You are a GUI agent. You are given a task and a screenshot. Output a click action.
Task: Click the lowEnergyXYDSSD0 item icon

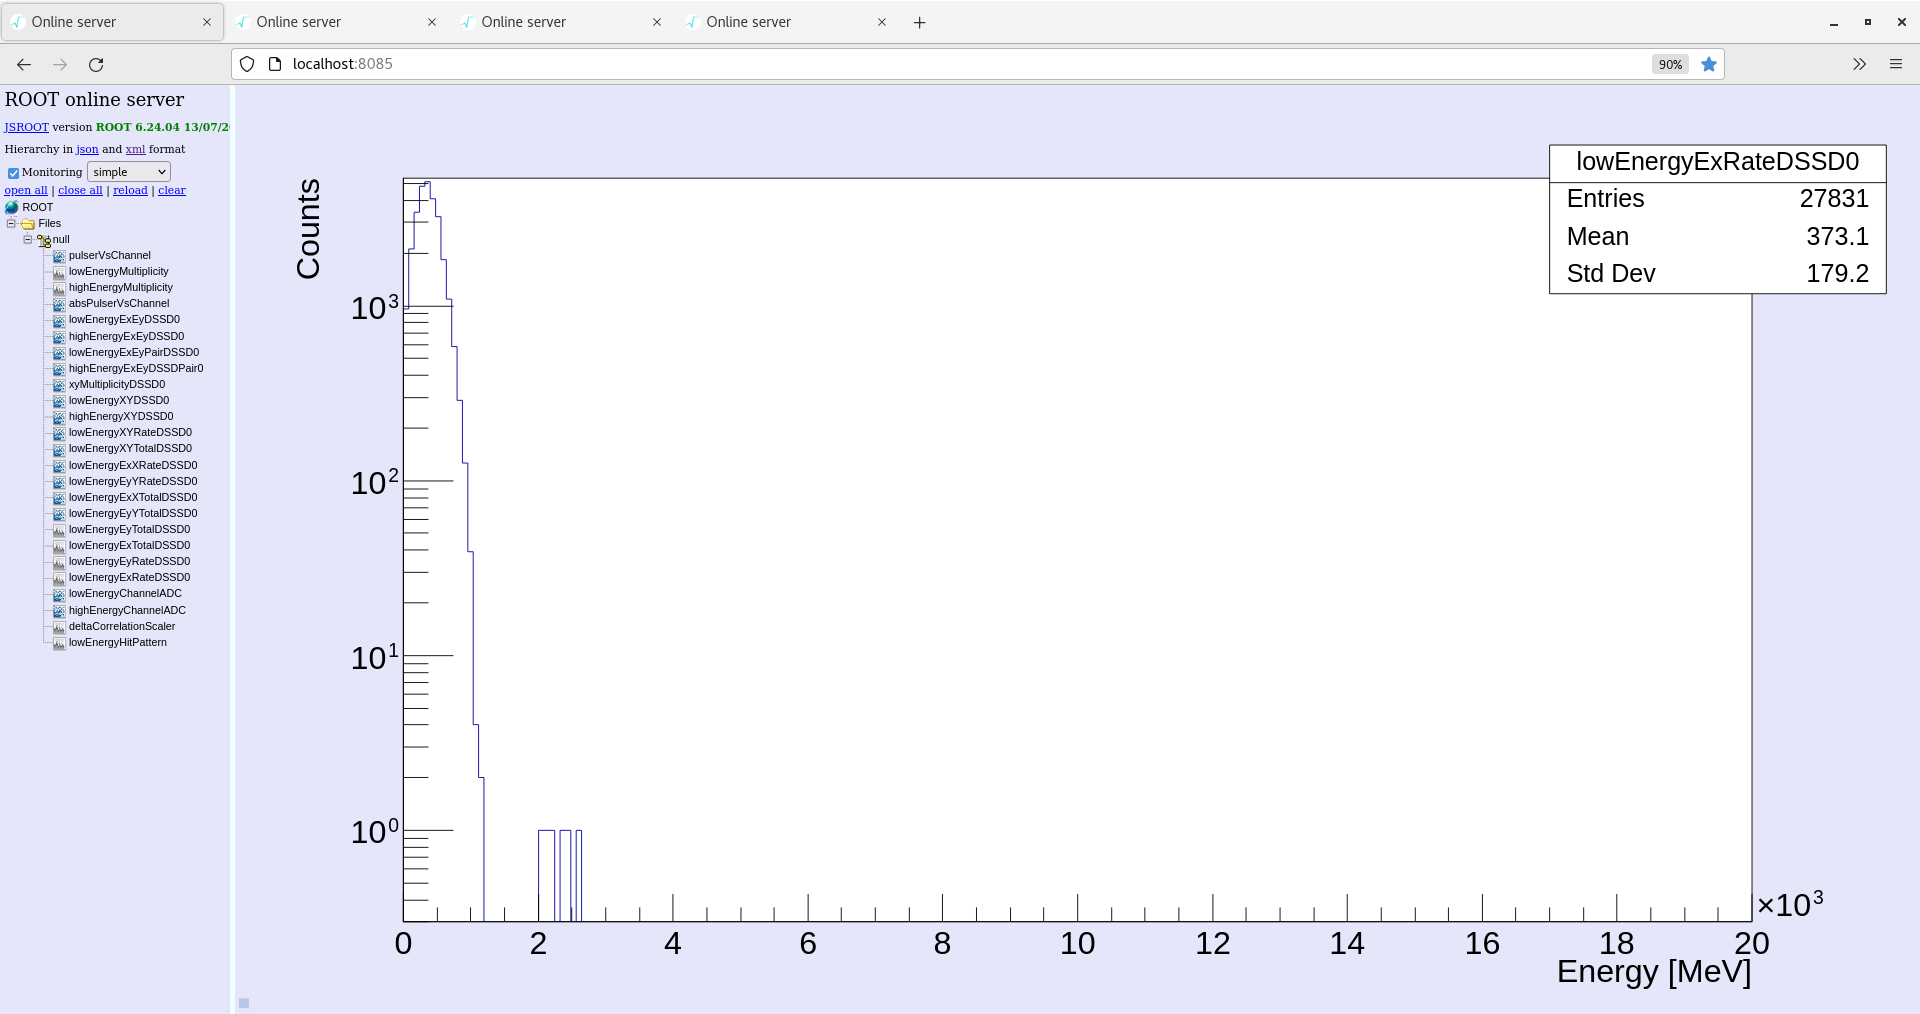[59, 401]
